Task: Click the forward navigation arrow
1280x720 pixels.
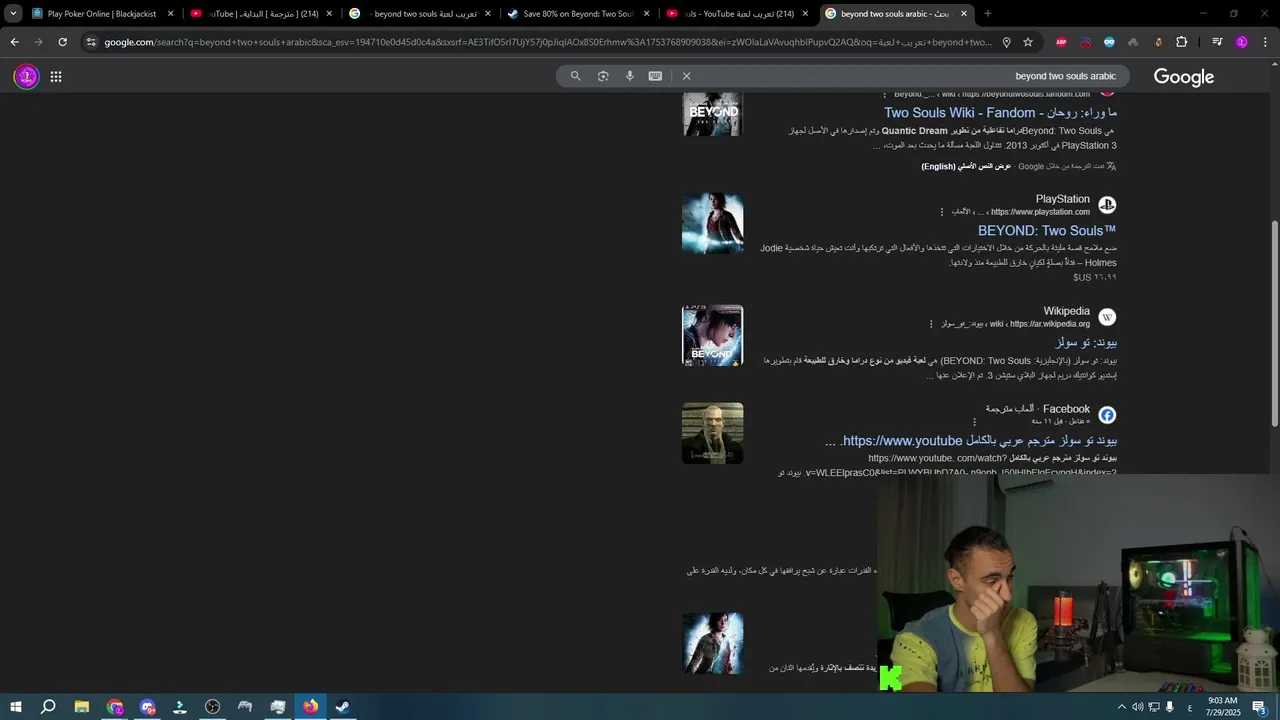Action: (38, 42)
